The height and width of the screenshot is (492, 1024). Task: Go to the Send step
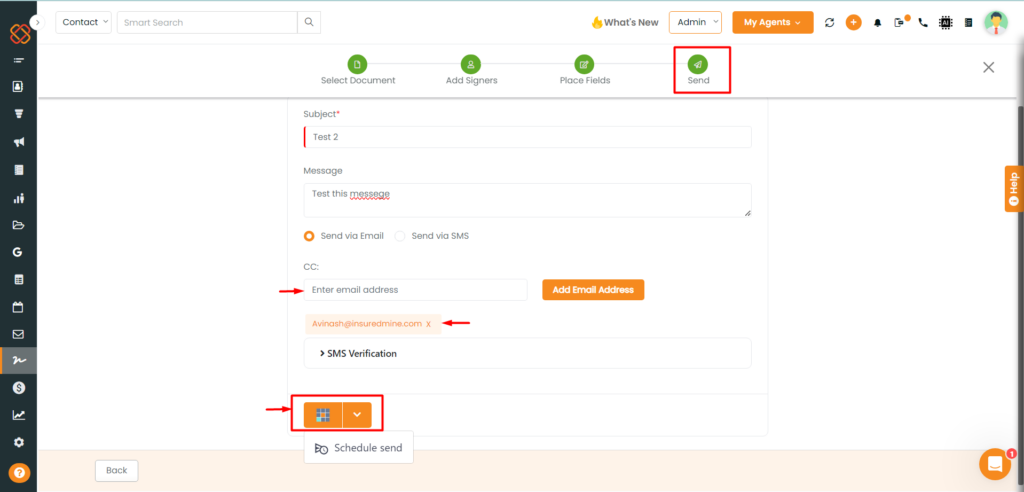point(698,70)
